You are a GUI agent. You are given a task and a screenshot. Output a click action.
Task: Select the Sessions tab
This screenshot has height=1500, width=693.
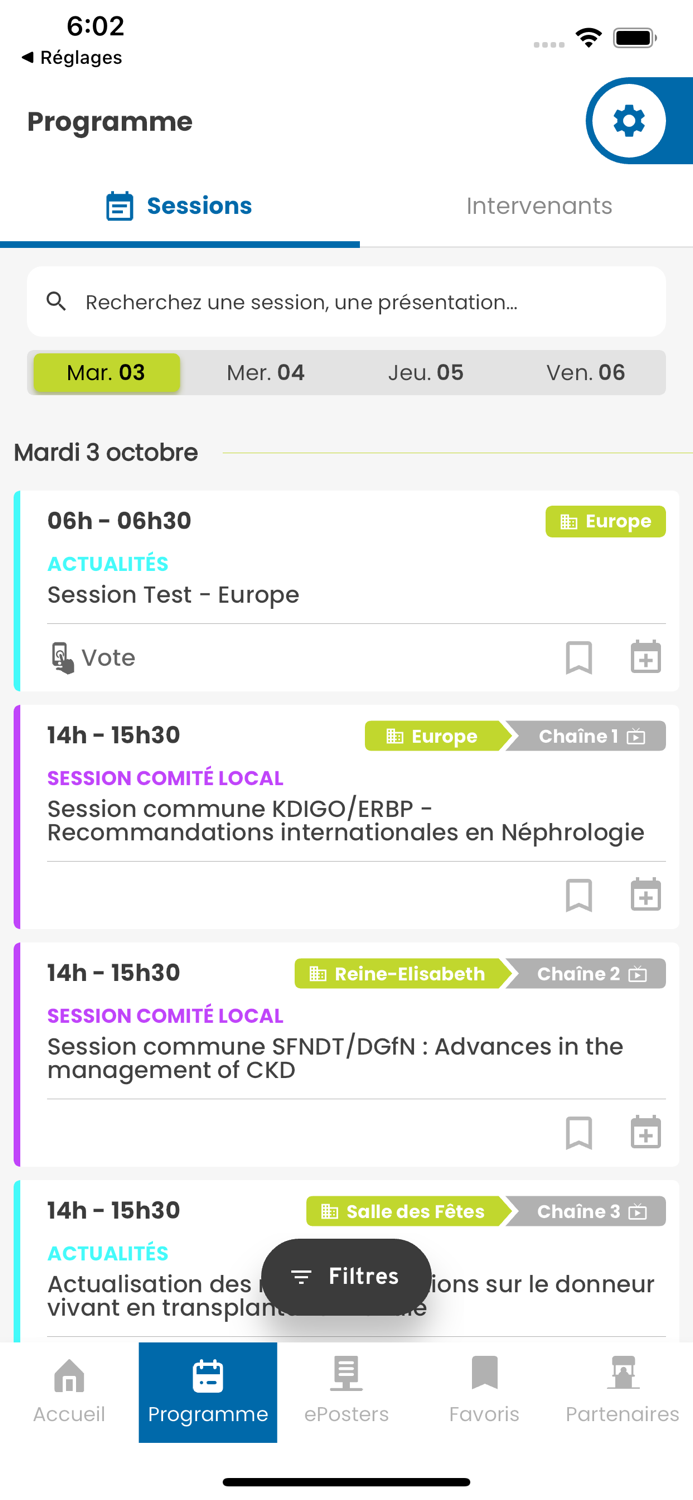pyautogui.click(x=179, y=206)
